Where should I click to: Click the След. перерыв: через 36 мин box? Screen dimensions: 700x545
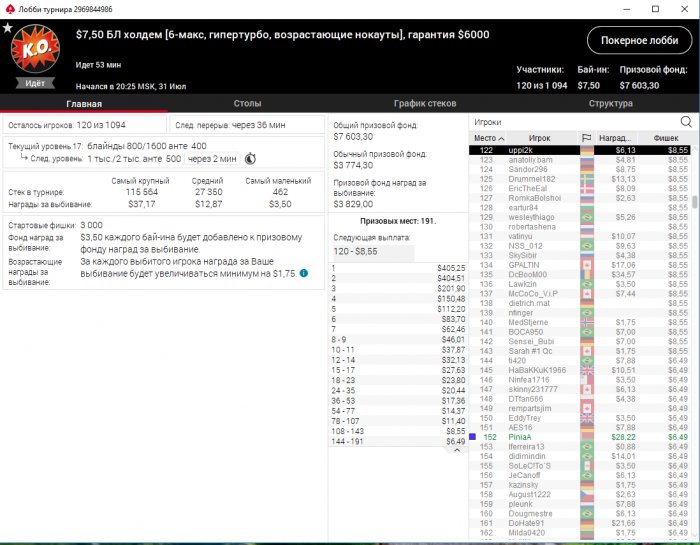247,125
